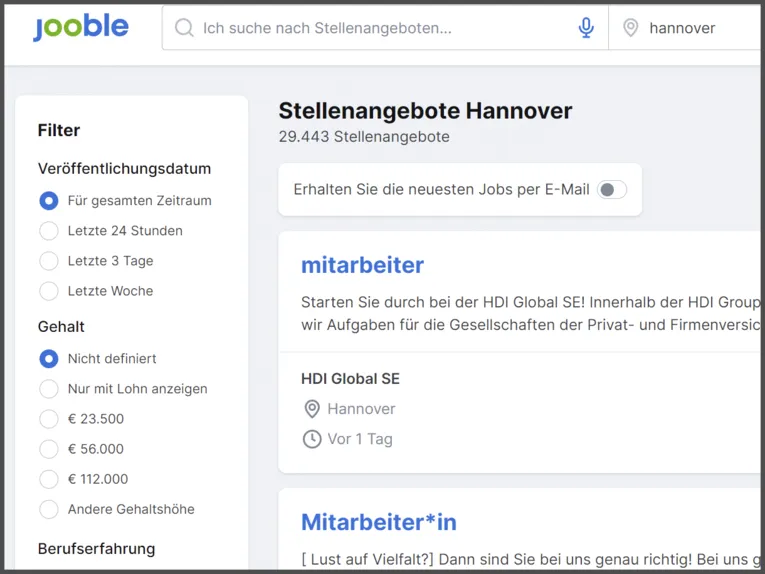This screenshot has height=574, width=765.
Task: Click the Vor 1 Tag posting date
Action: [360, 439]
